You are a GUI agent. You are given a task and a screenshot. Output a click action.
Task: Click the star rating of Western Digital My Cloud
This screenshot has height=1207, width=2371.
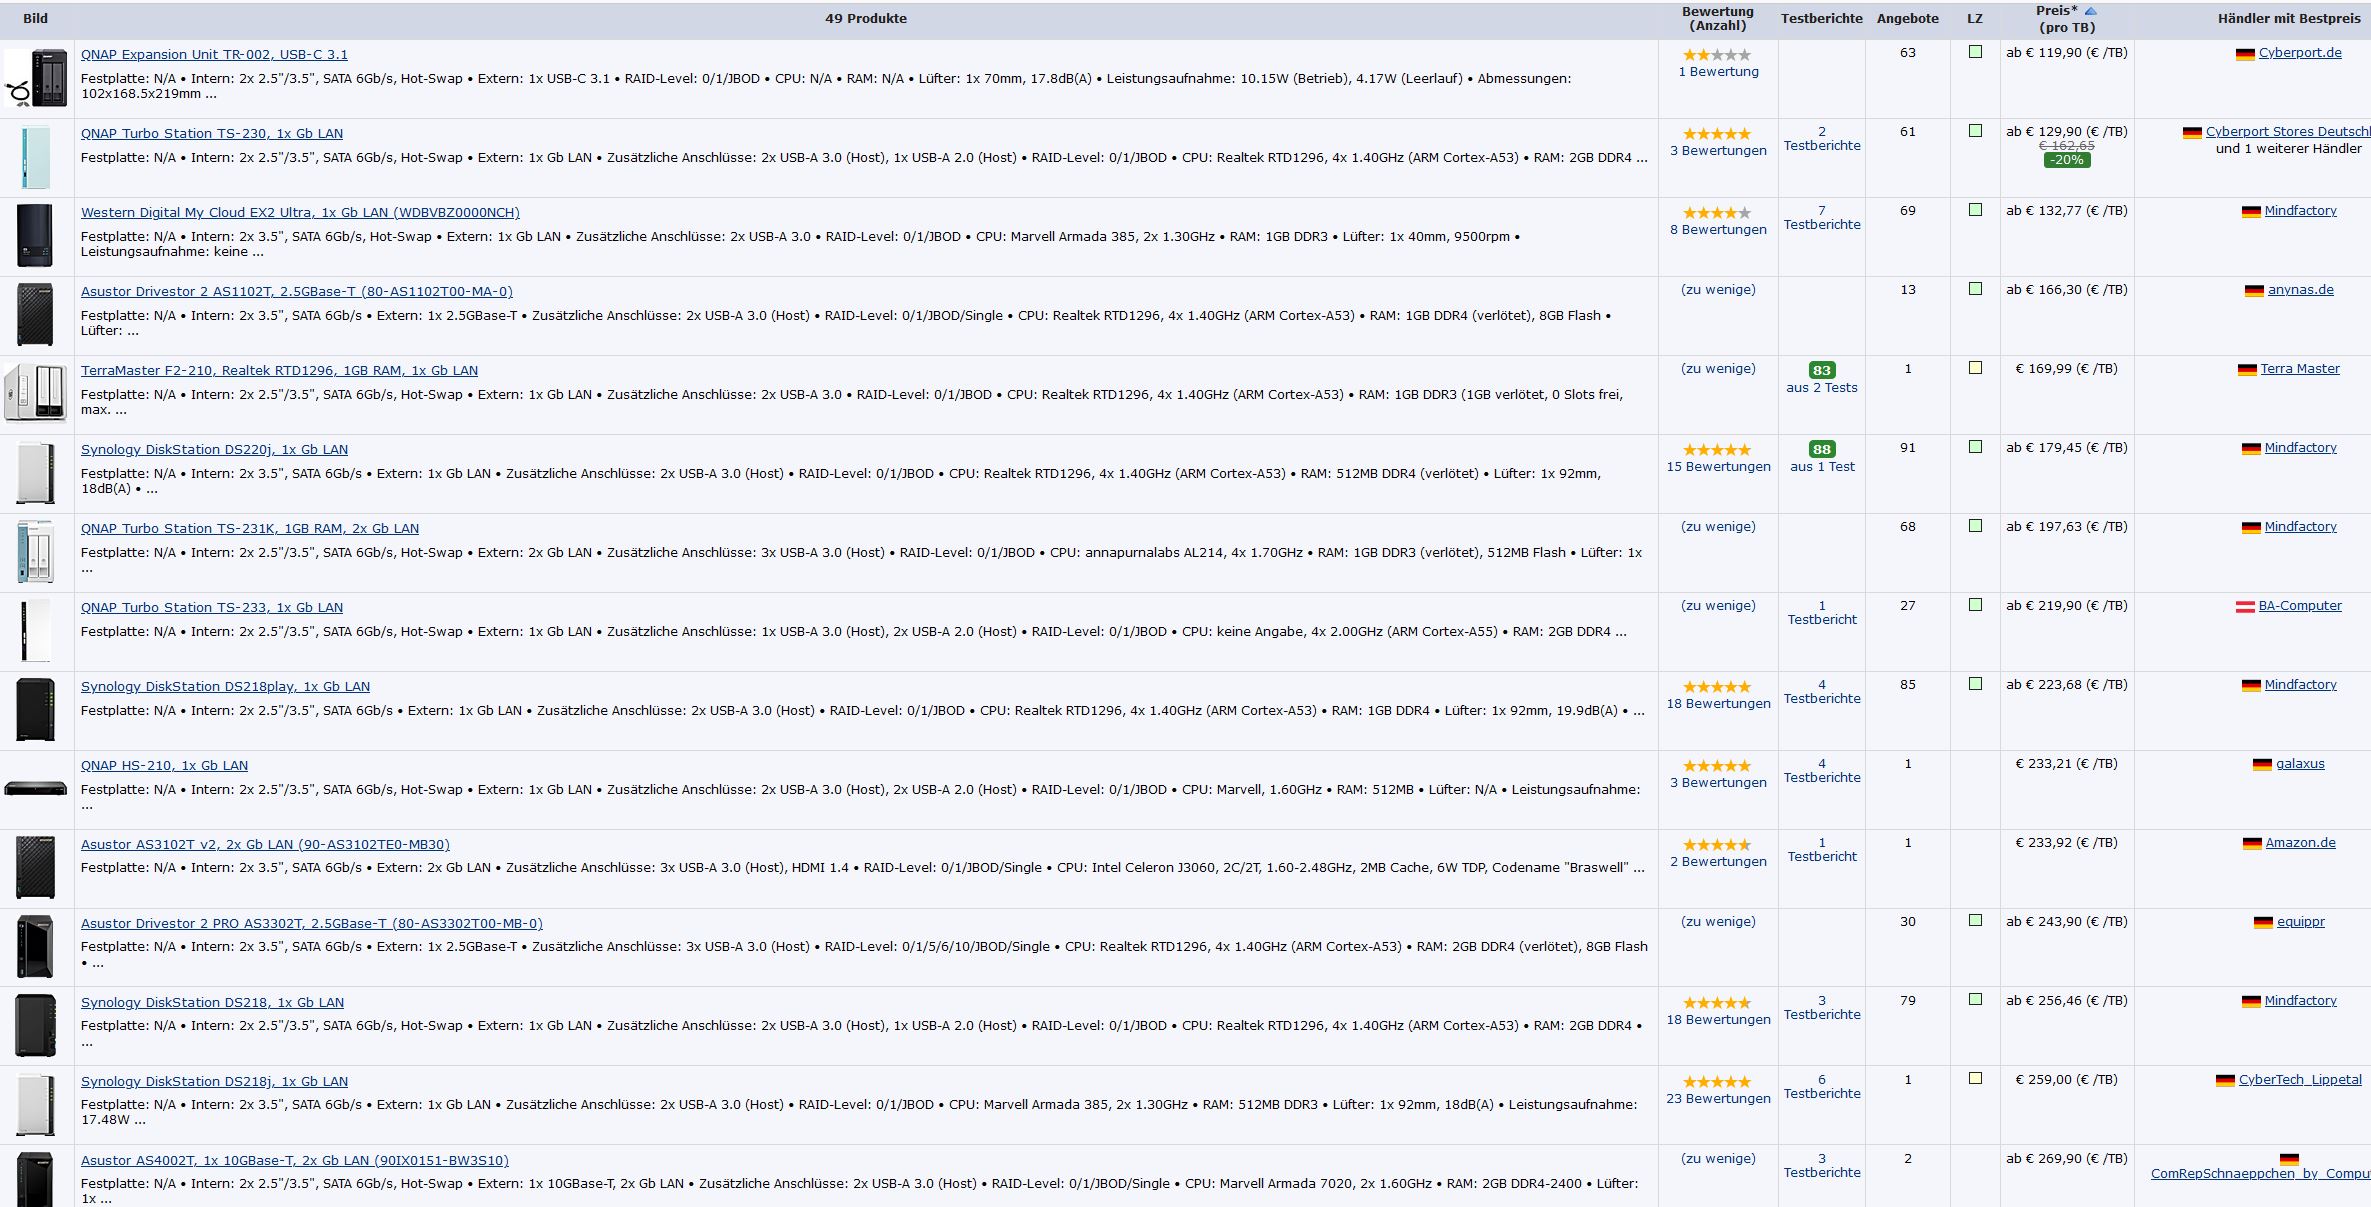click(1716, 213)
